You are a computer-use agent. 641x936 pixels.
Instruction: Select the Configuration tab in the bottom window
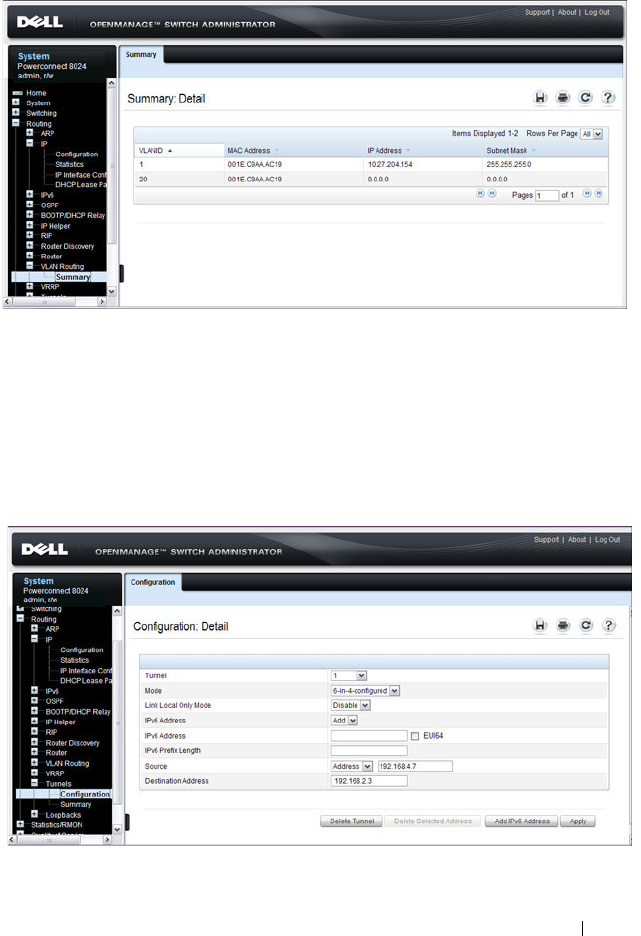[153, 583]
